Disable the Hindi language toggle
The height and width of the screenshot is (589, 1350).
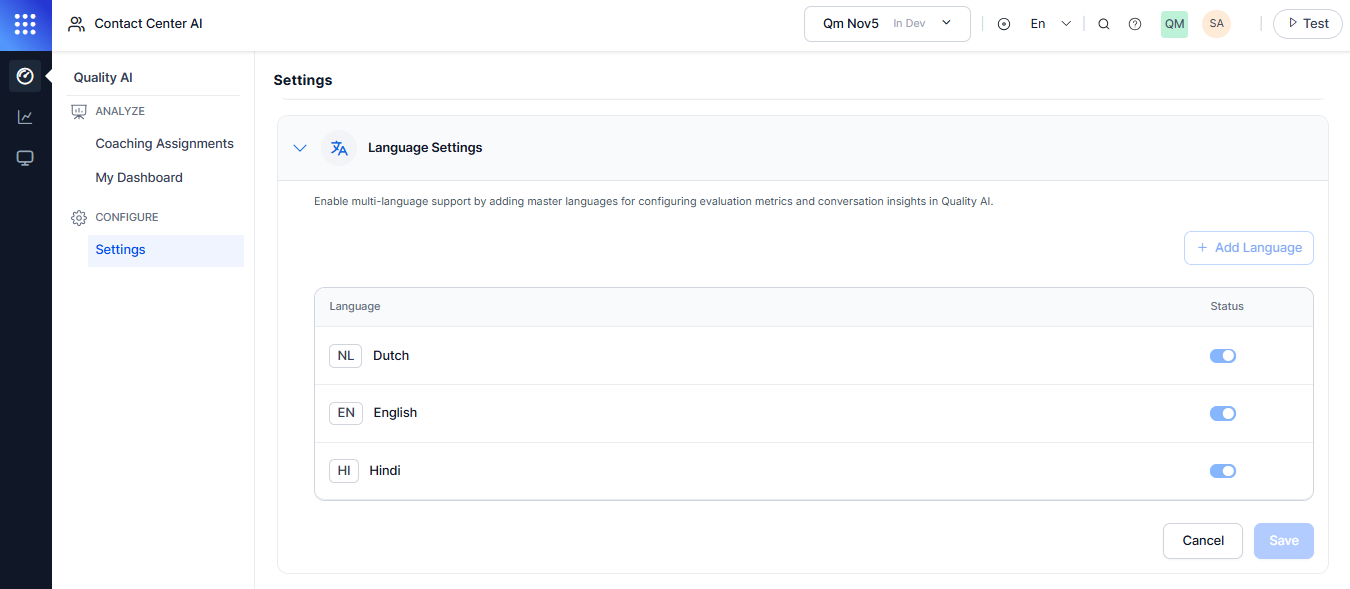pyautogui.click(x=1223, y=470)
